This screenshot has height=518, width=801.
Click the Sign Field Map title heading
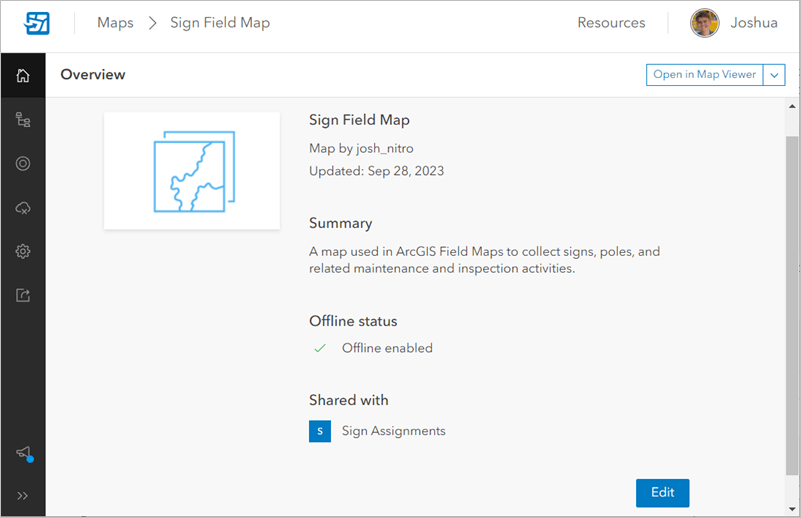pos(359,120)
